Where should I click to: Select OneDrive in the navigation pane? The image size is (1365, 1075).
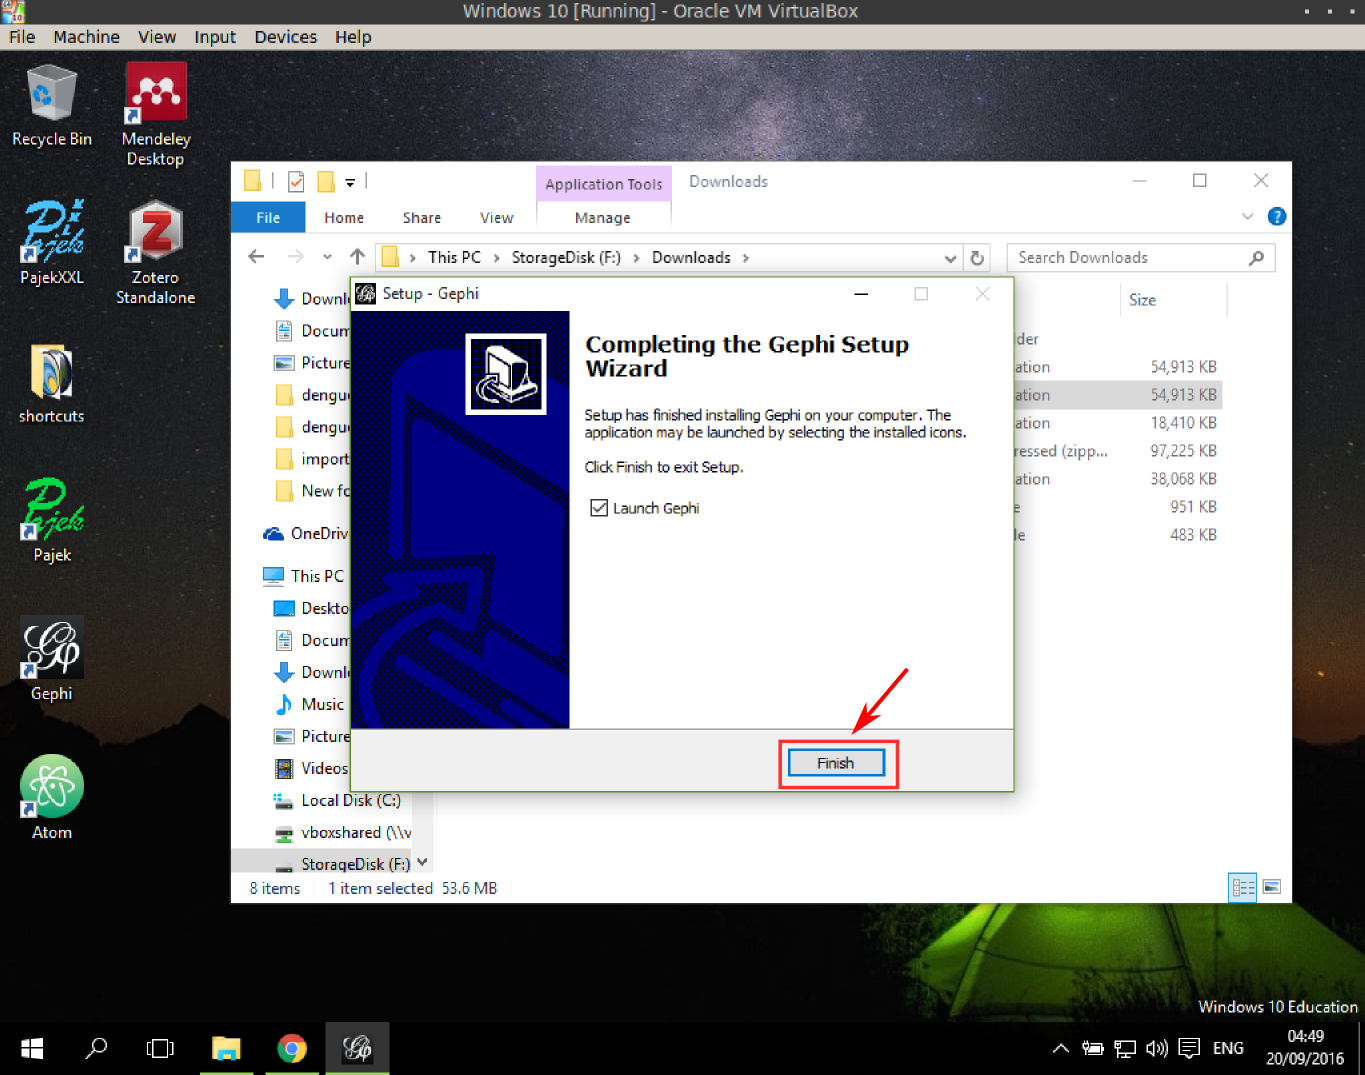pyautogui.click(x=307, y=533)
